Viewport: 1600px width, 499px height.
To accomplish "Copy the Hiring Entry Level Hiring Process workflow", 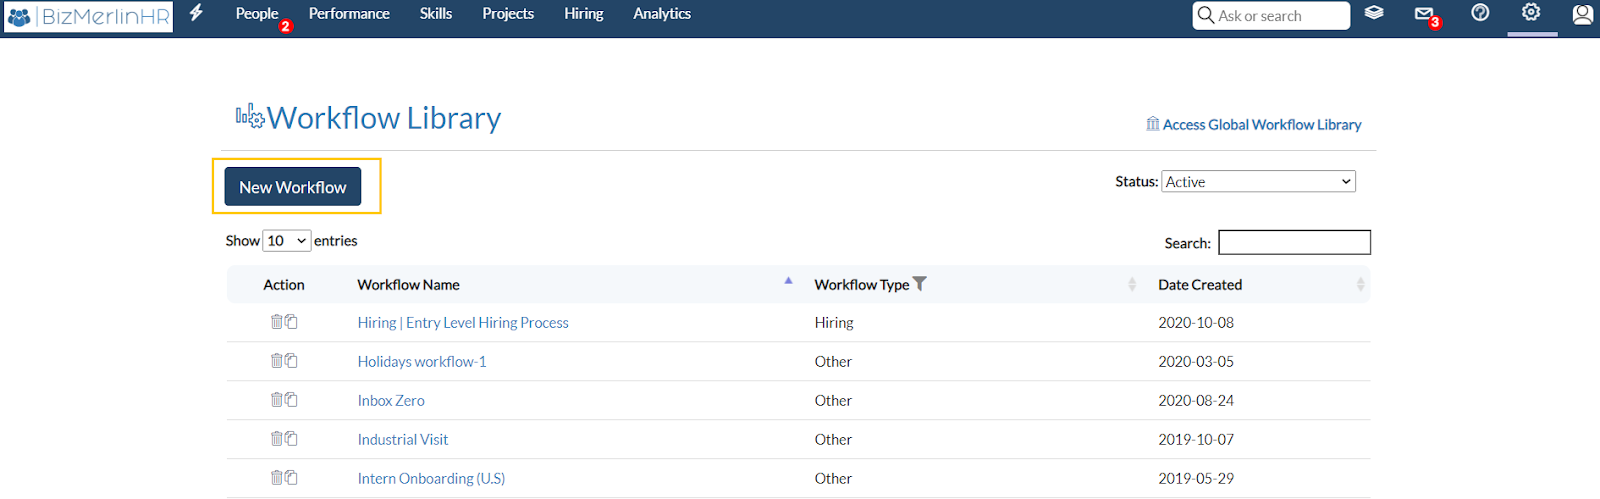I will 291,322.
